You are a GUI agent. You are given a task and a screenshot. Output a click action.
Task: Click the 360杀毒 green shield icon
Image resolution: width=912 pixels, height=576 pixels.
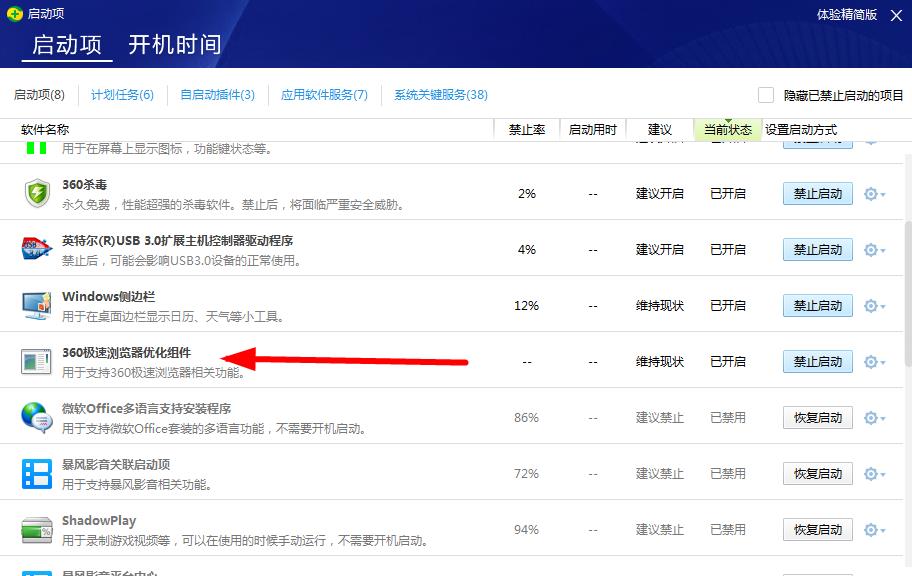tap(37, 193)
